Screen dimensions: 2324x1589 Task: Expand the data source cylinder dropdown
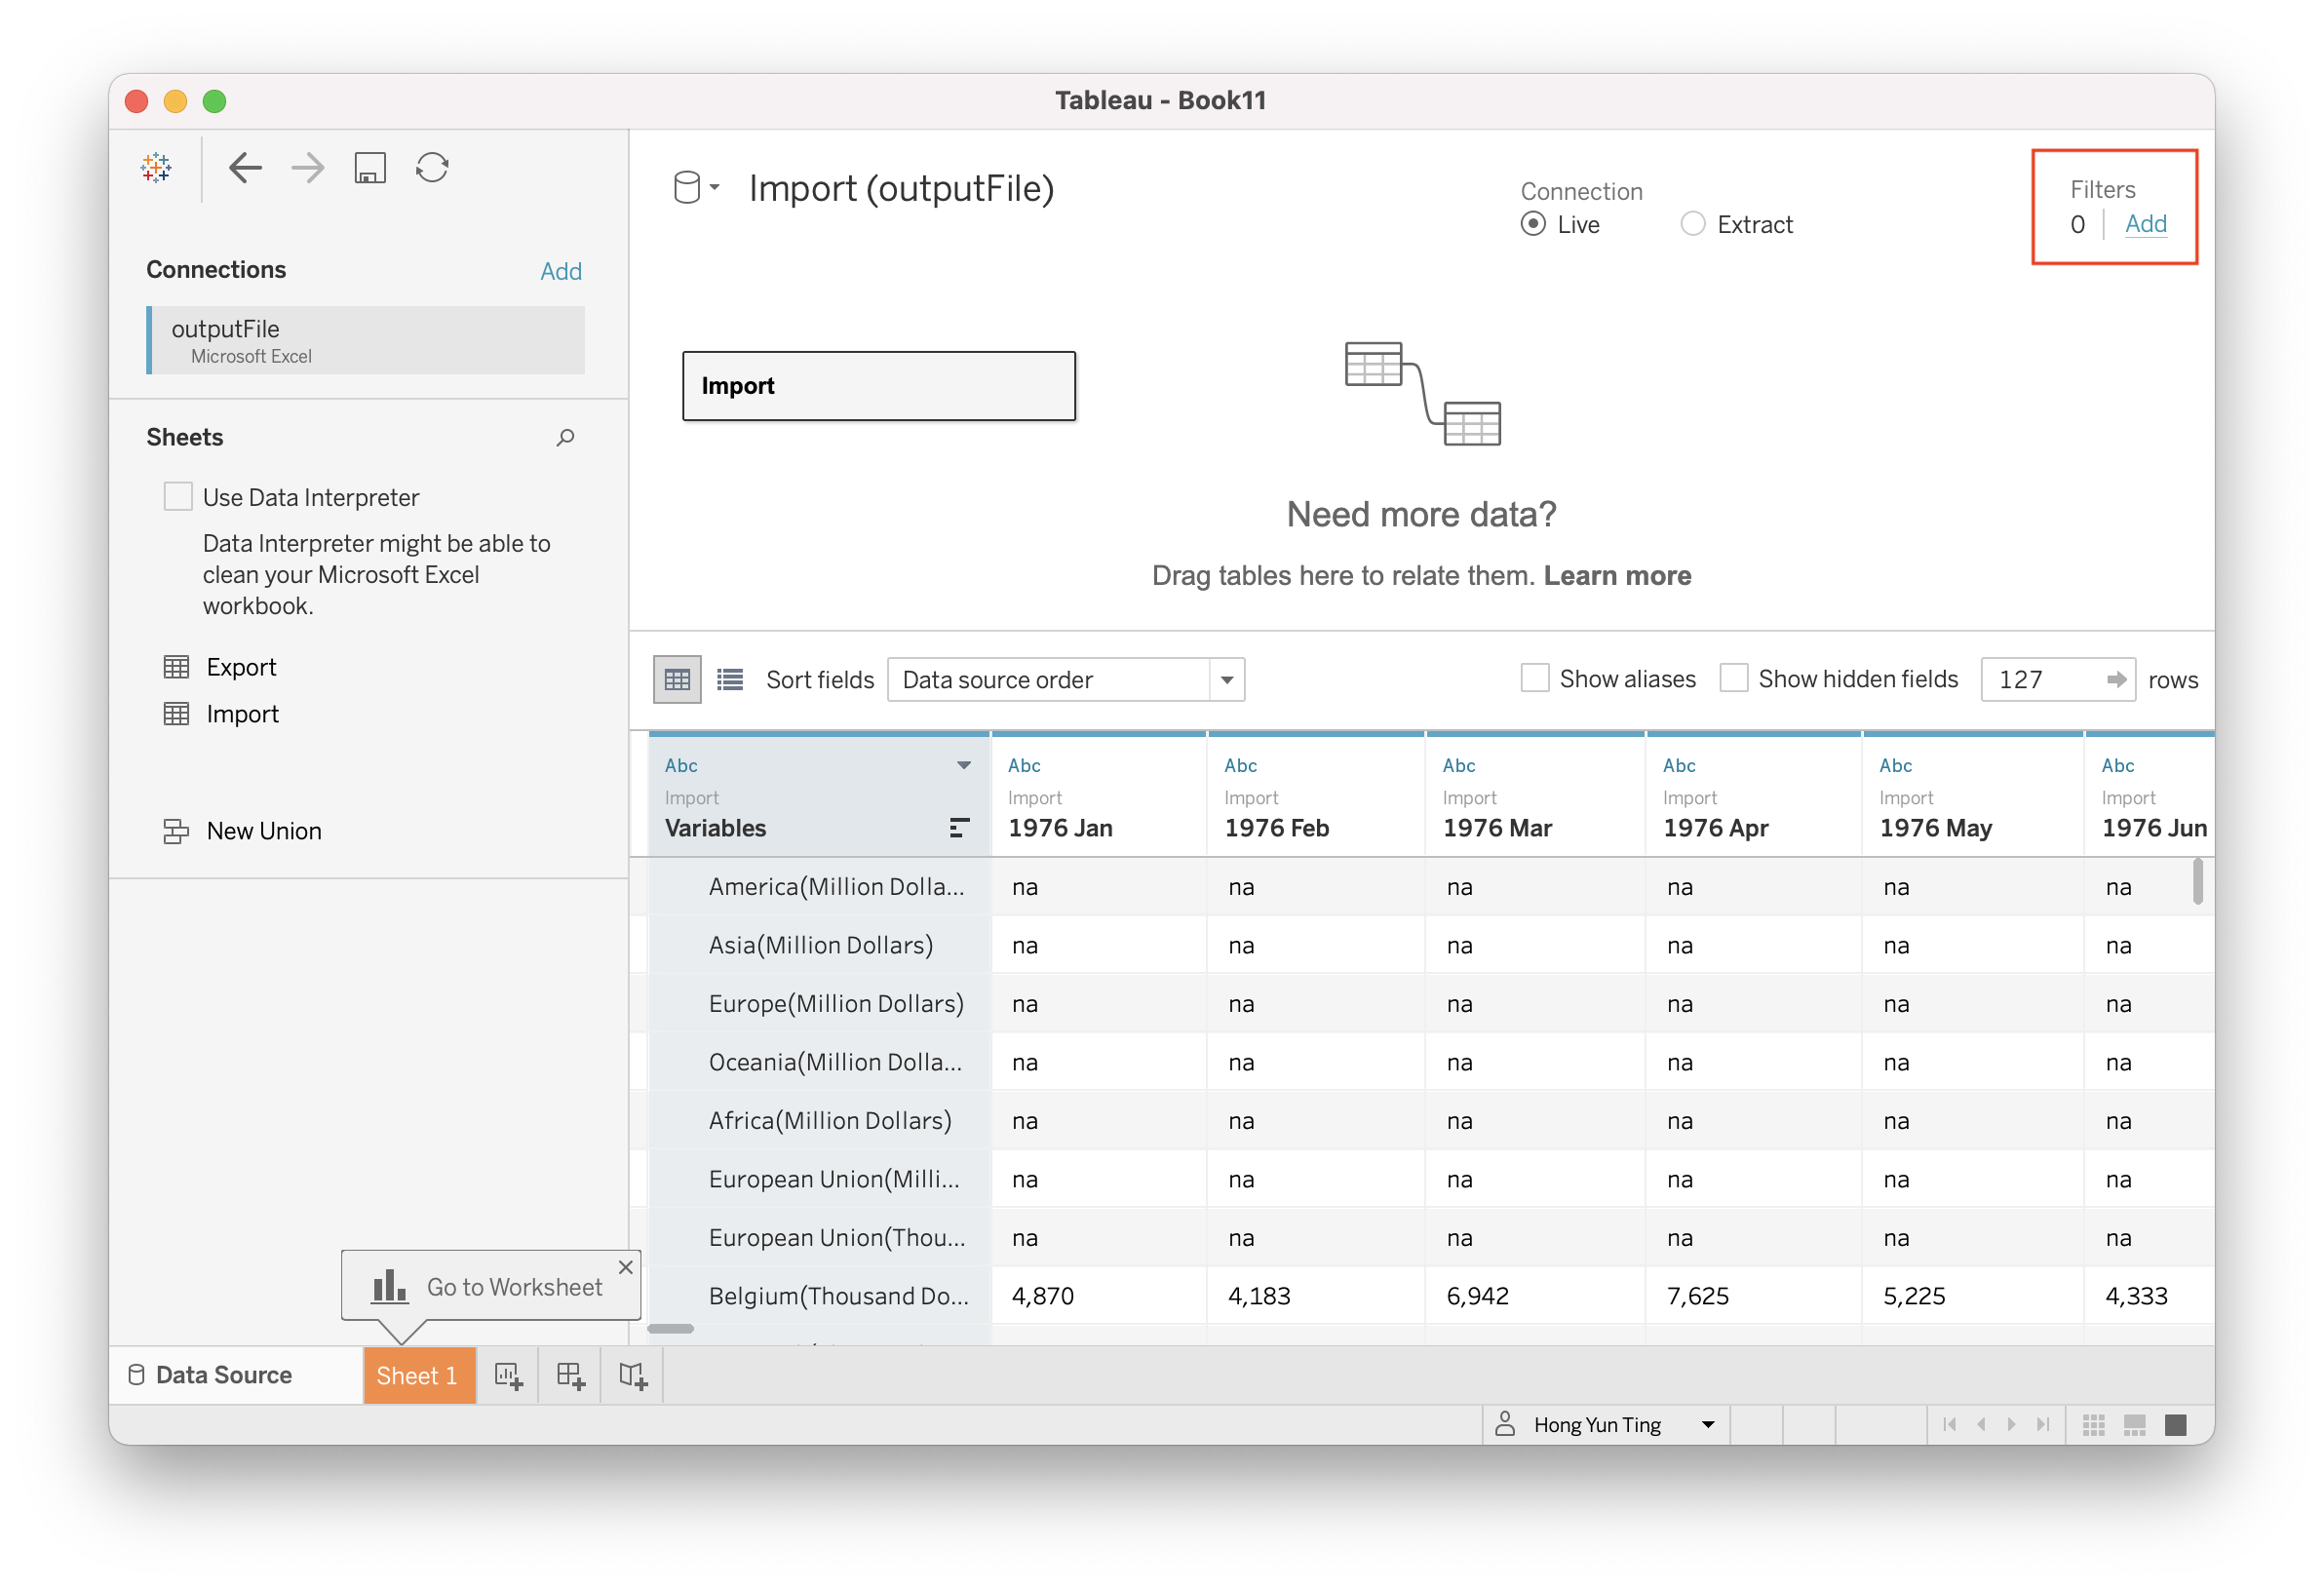coord(696,188)
